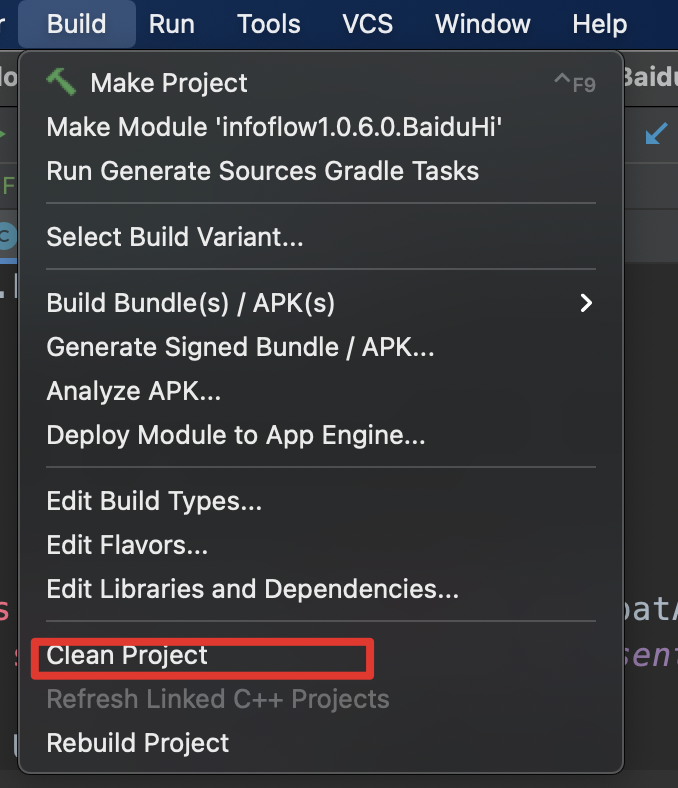The width and height of the screenshot is (678, 788).
Task: Choose Rebuild Project menu entry
Action: click(x=138, y=743)
